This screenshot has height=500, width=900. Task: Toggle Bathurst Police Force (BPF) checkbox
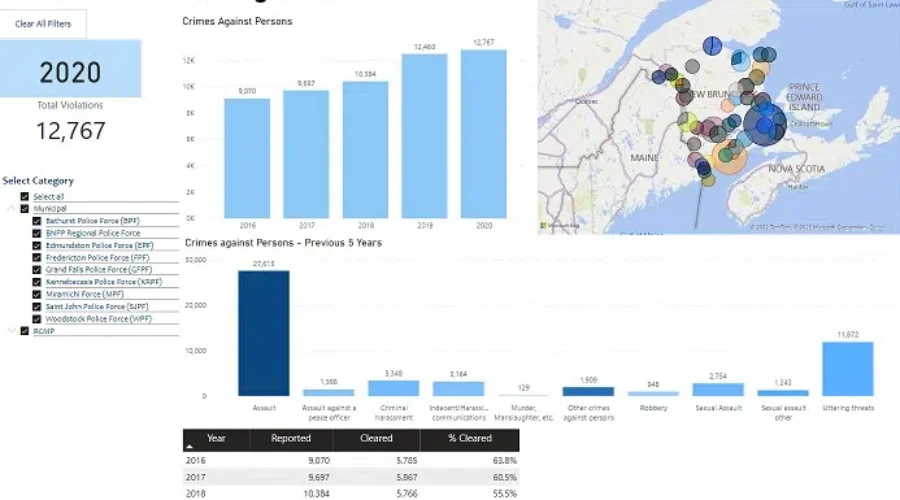(x=37, y=221)
